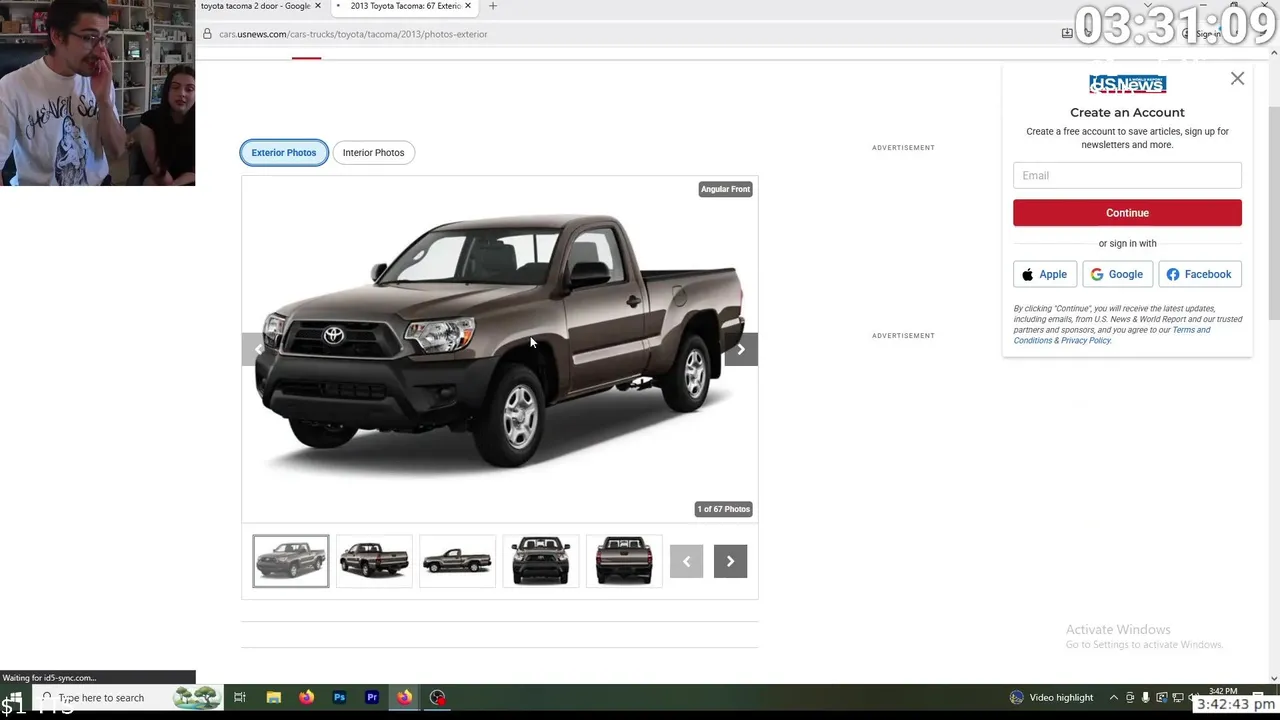
Task: Select the Exterior Photos tab
Action: [284, 153]
